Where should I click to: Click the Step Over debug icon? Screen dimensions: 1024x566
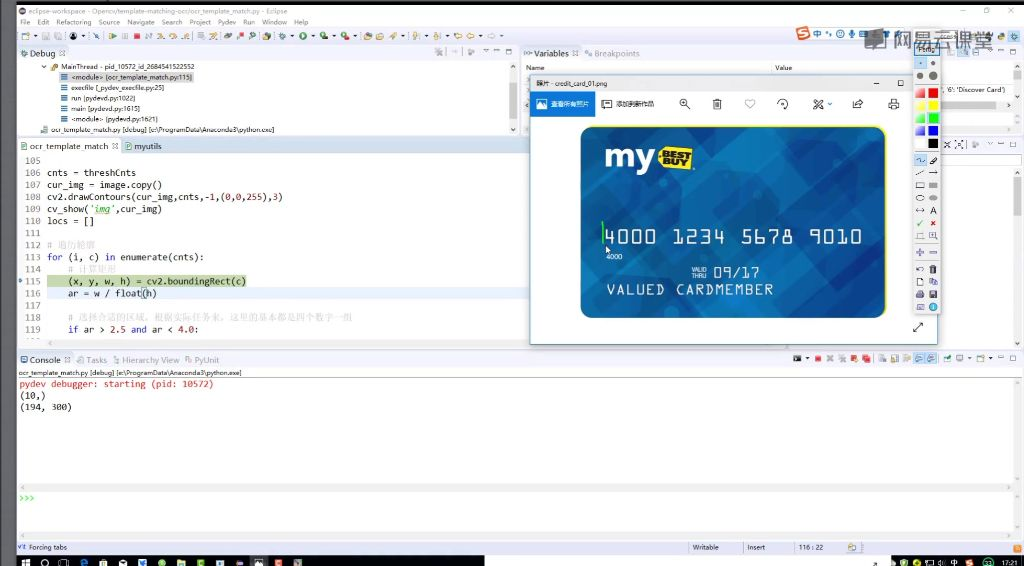[x=173, y=36]
